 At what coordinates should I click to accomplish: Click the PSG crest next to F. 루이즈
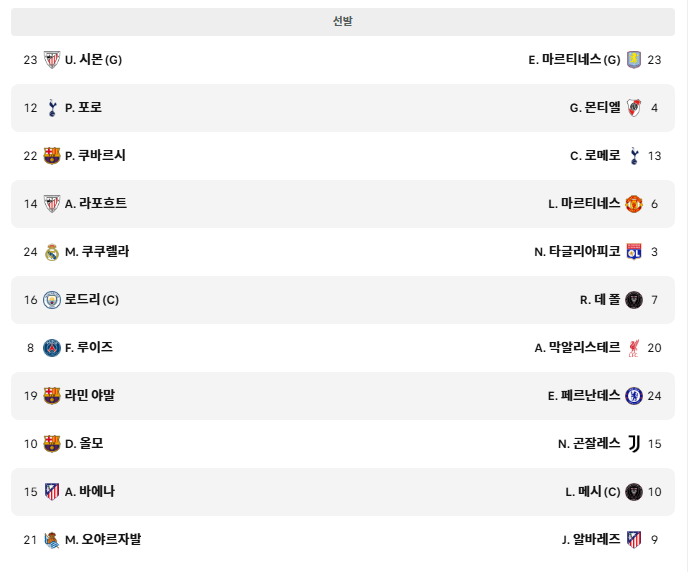coord(52,348)
